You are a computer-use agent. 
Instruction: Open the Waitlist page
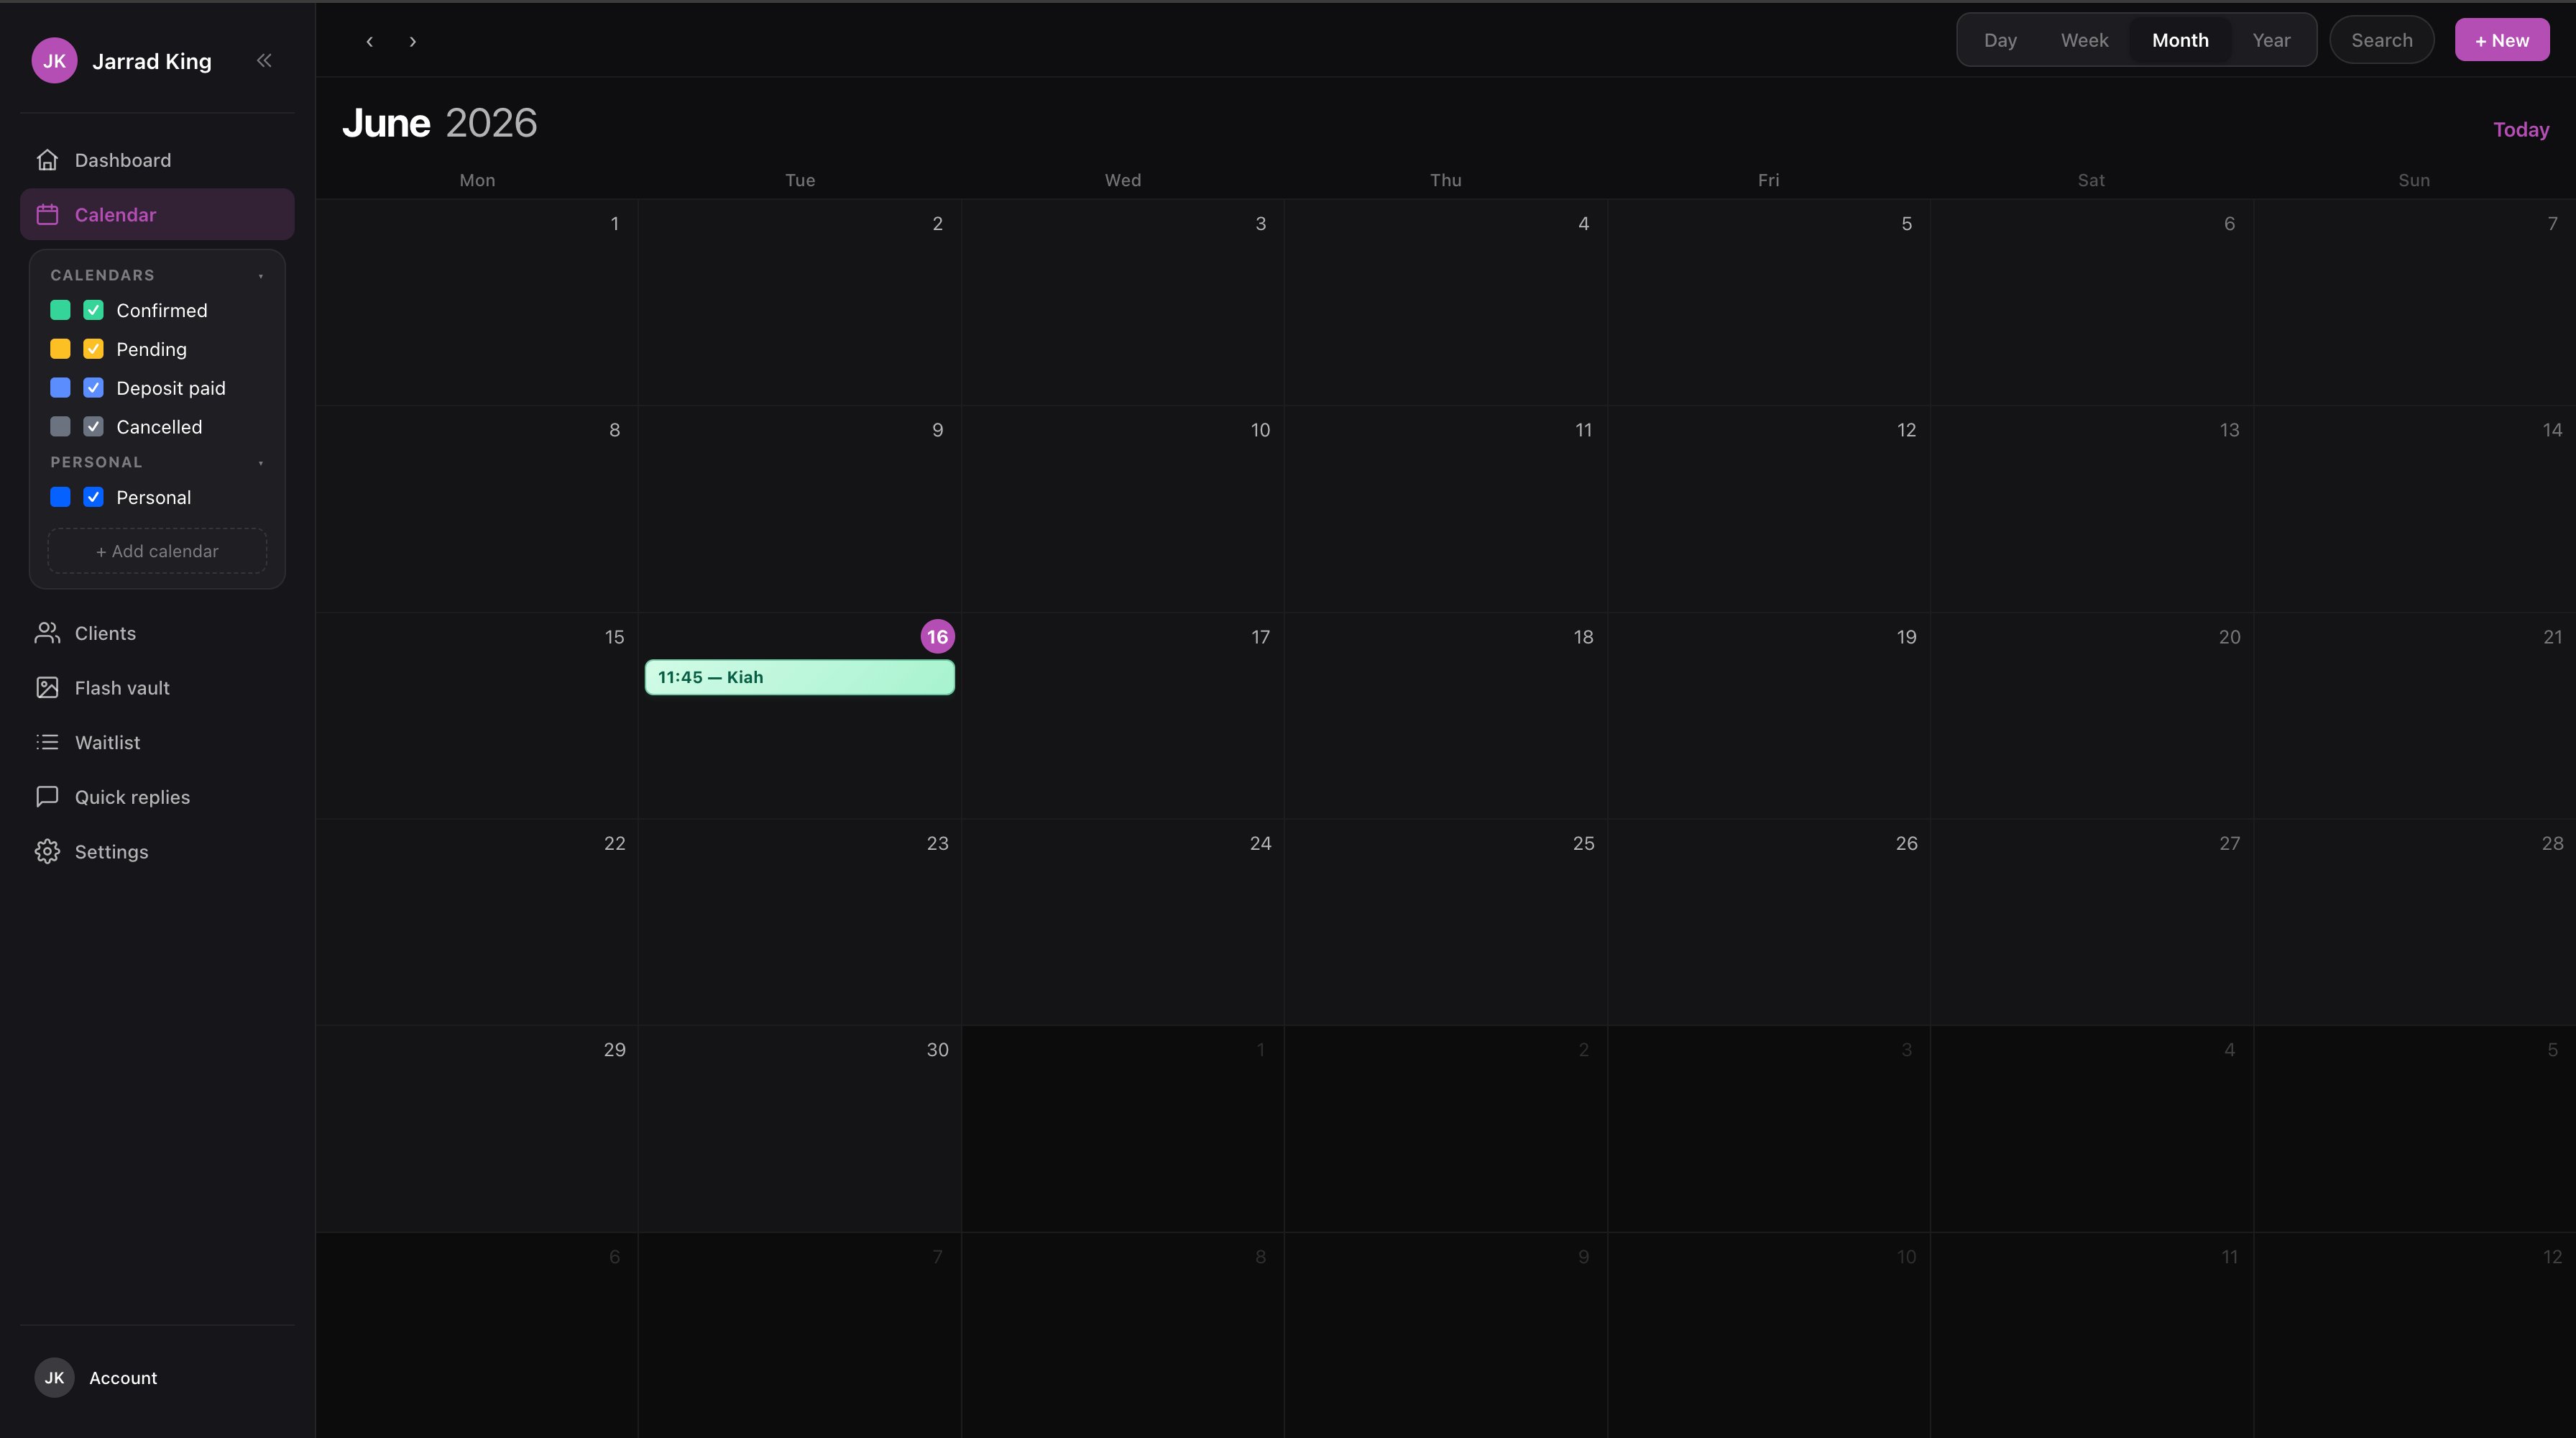click(157, 742)
